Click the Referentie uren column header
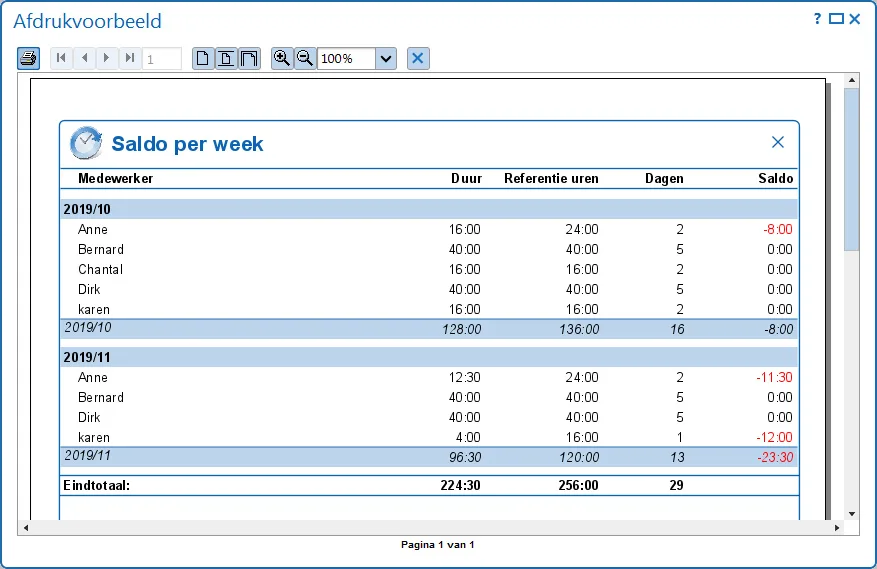Screen dimensions: 877x569 tap(551, 178)
